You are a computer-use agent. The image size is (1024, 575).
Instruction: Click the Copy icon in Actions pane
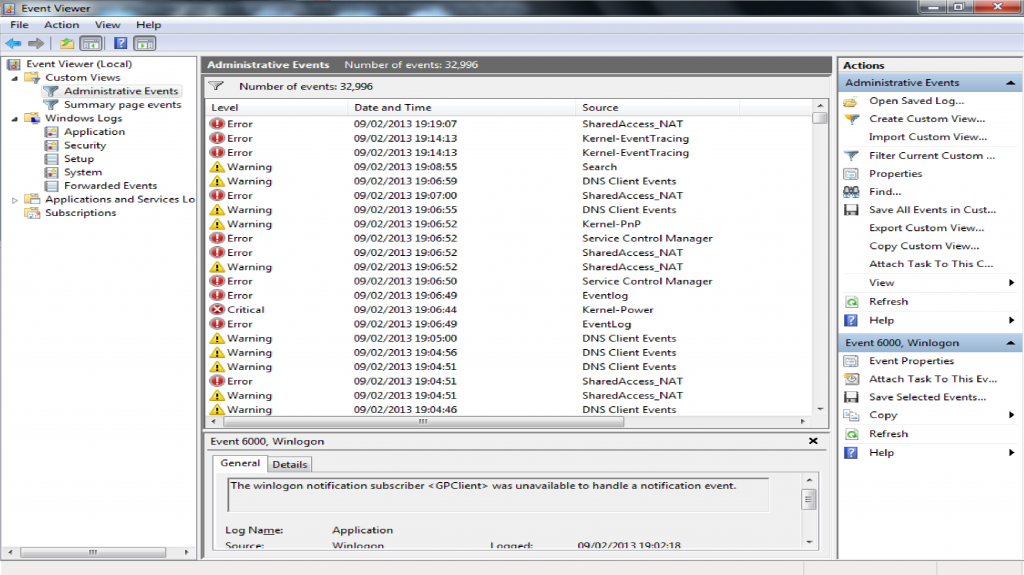pyautogui.click(x=851, y=415)
